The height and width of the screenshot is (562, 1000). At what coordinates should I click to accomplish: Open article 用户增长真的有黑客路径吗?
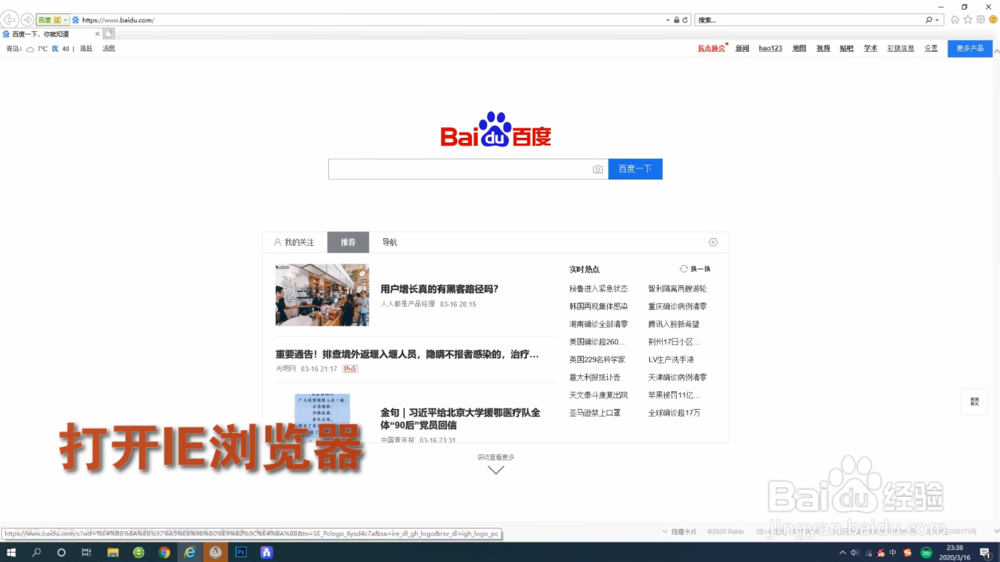(x=439, y=289)
